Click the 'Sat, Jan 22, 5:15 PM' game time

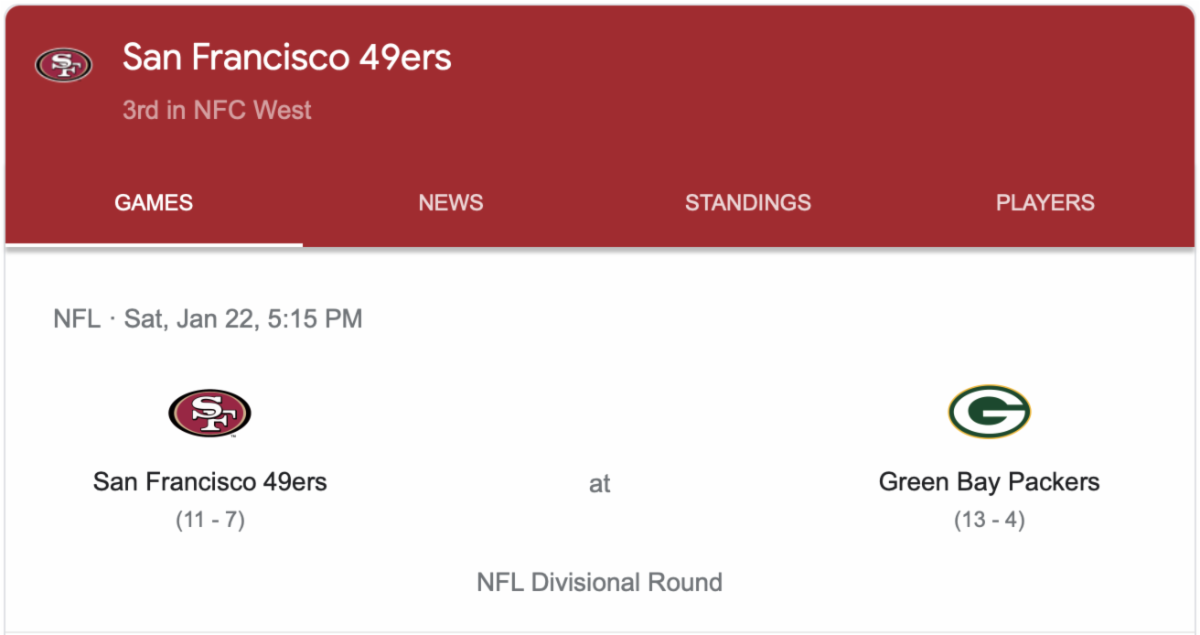243,319
